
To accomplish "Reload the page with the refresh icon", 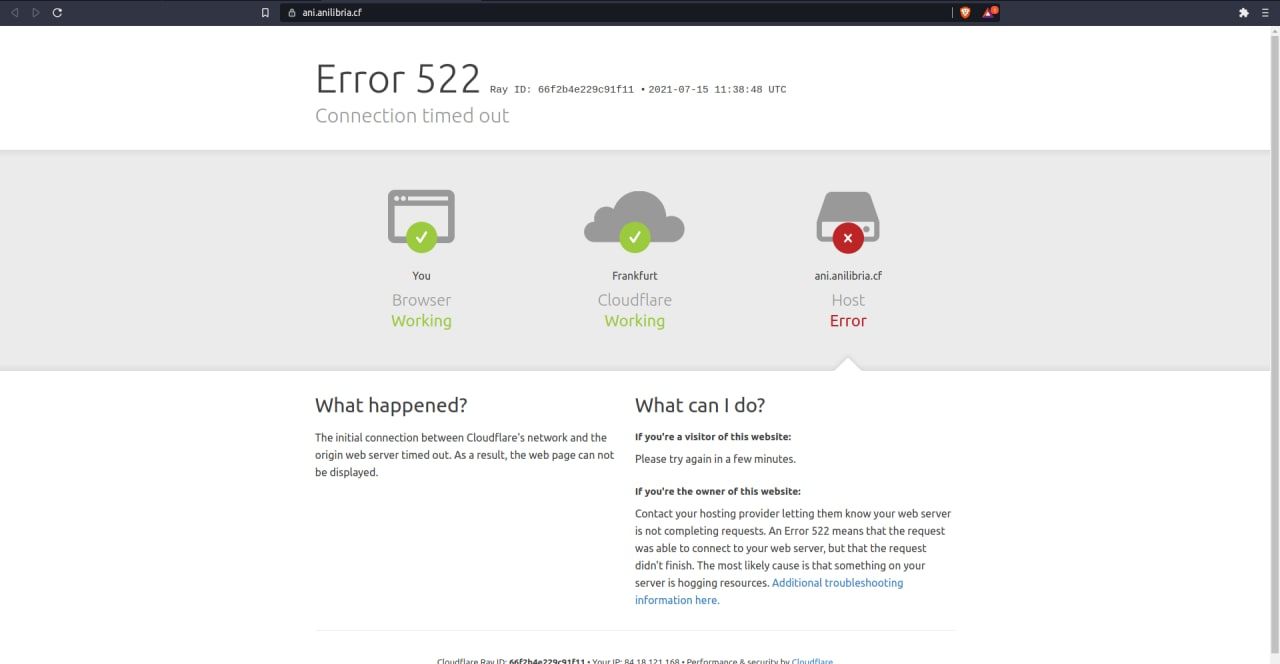I will click(x=57, y=13).
